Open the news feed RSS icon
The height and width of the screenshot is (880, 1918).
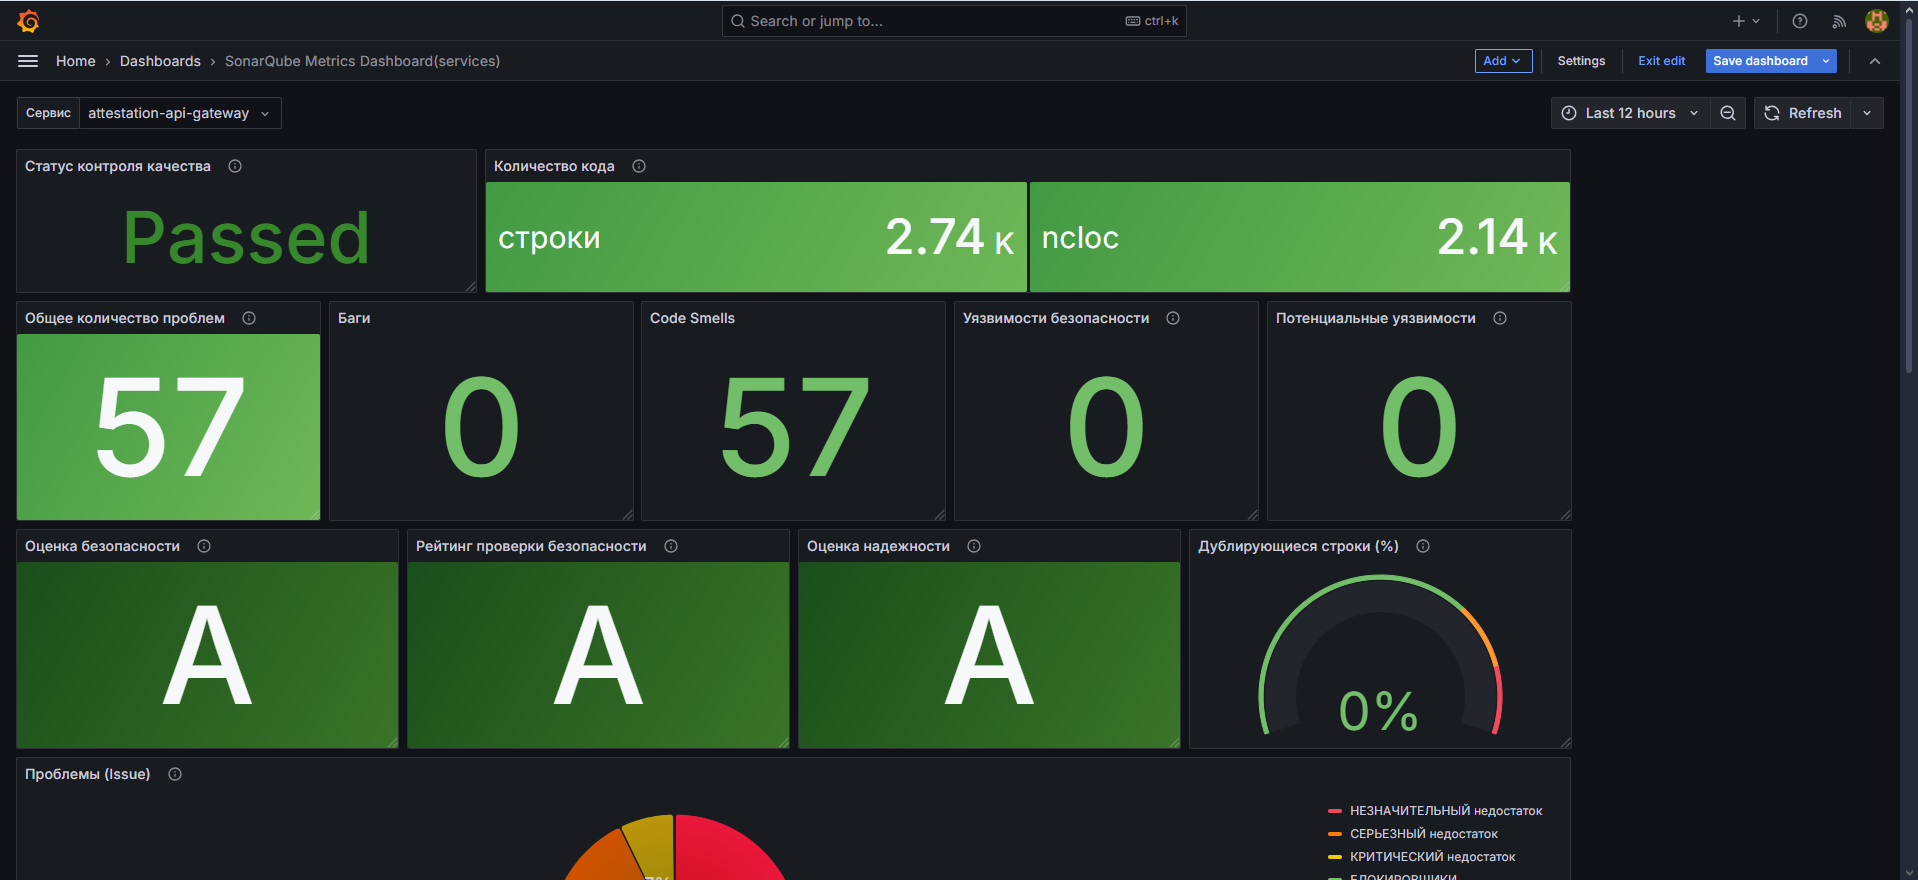tap(1838, 21)
